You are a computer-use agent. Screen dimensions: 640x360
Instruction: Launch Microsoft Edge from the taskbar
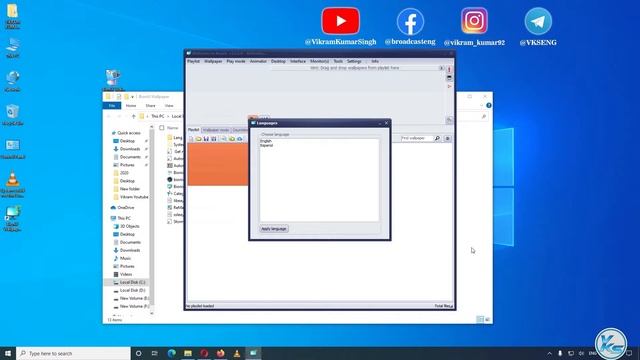171,353
